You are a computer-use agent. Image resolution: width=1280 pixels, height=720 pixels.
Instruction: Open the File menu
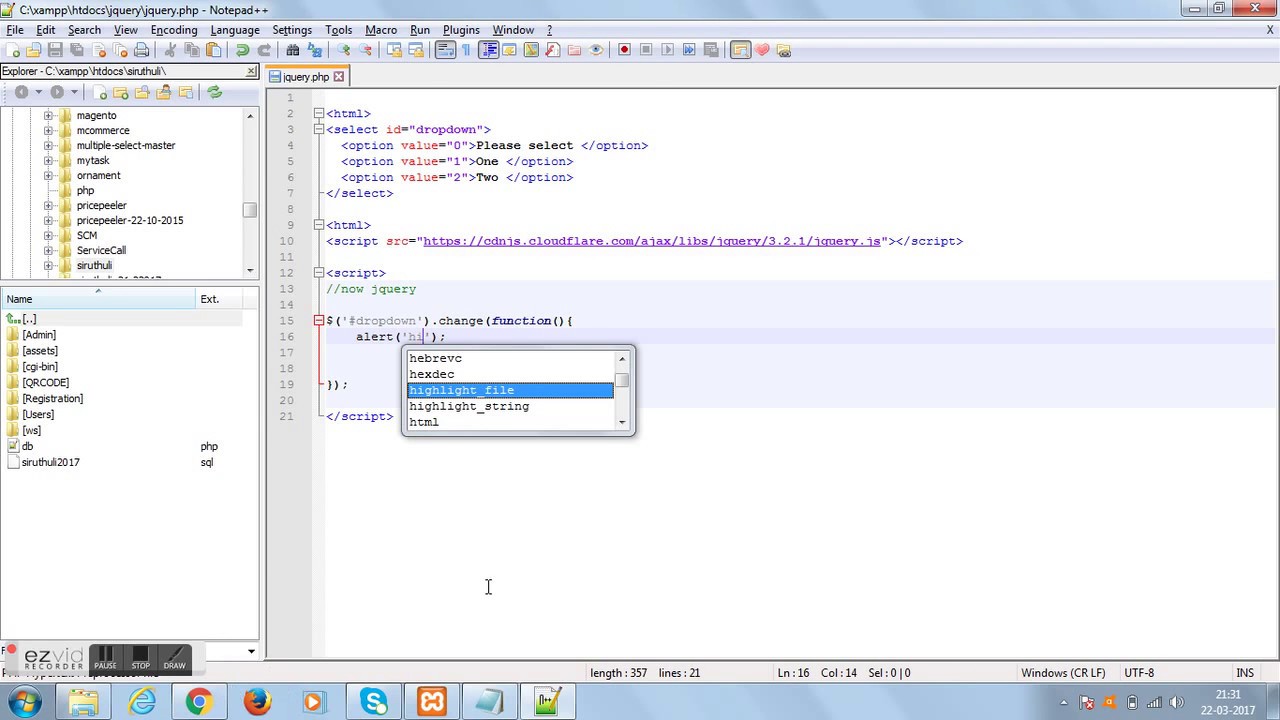(x=15, y=30)
